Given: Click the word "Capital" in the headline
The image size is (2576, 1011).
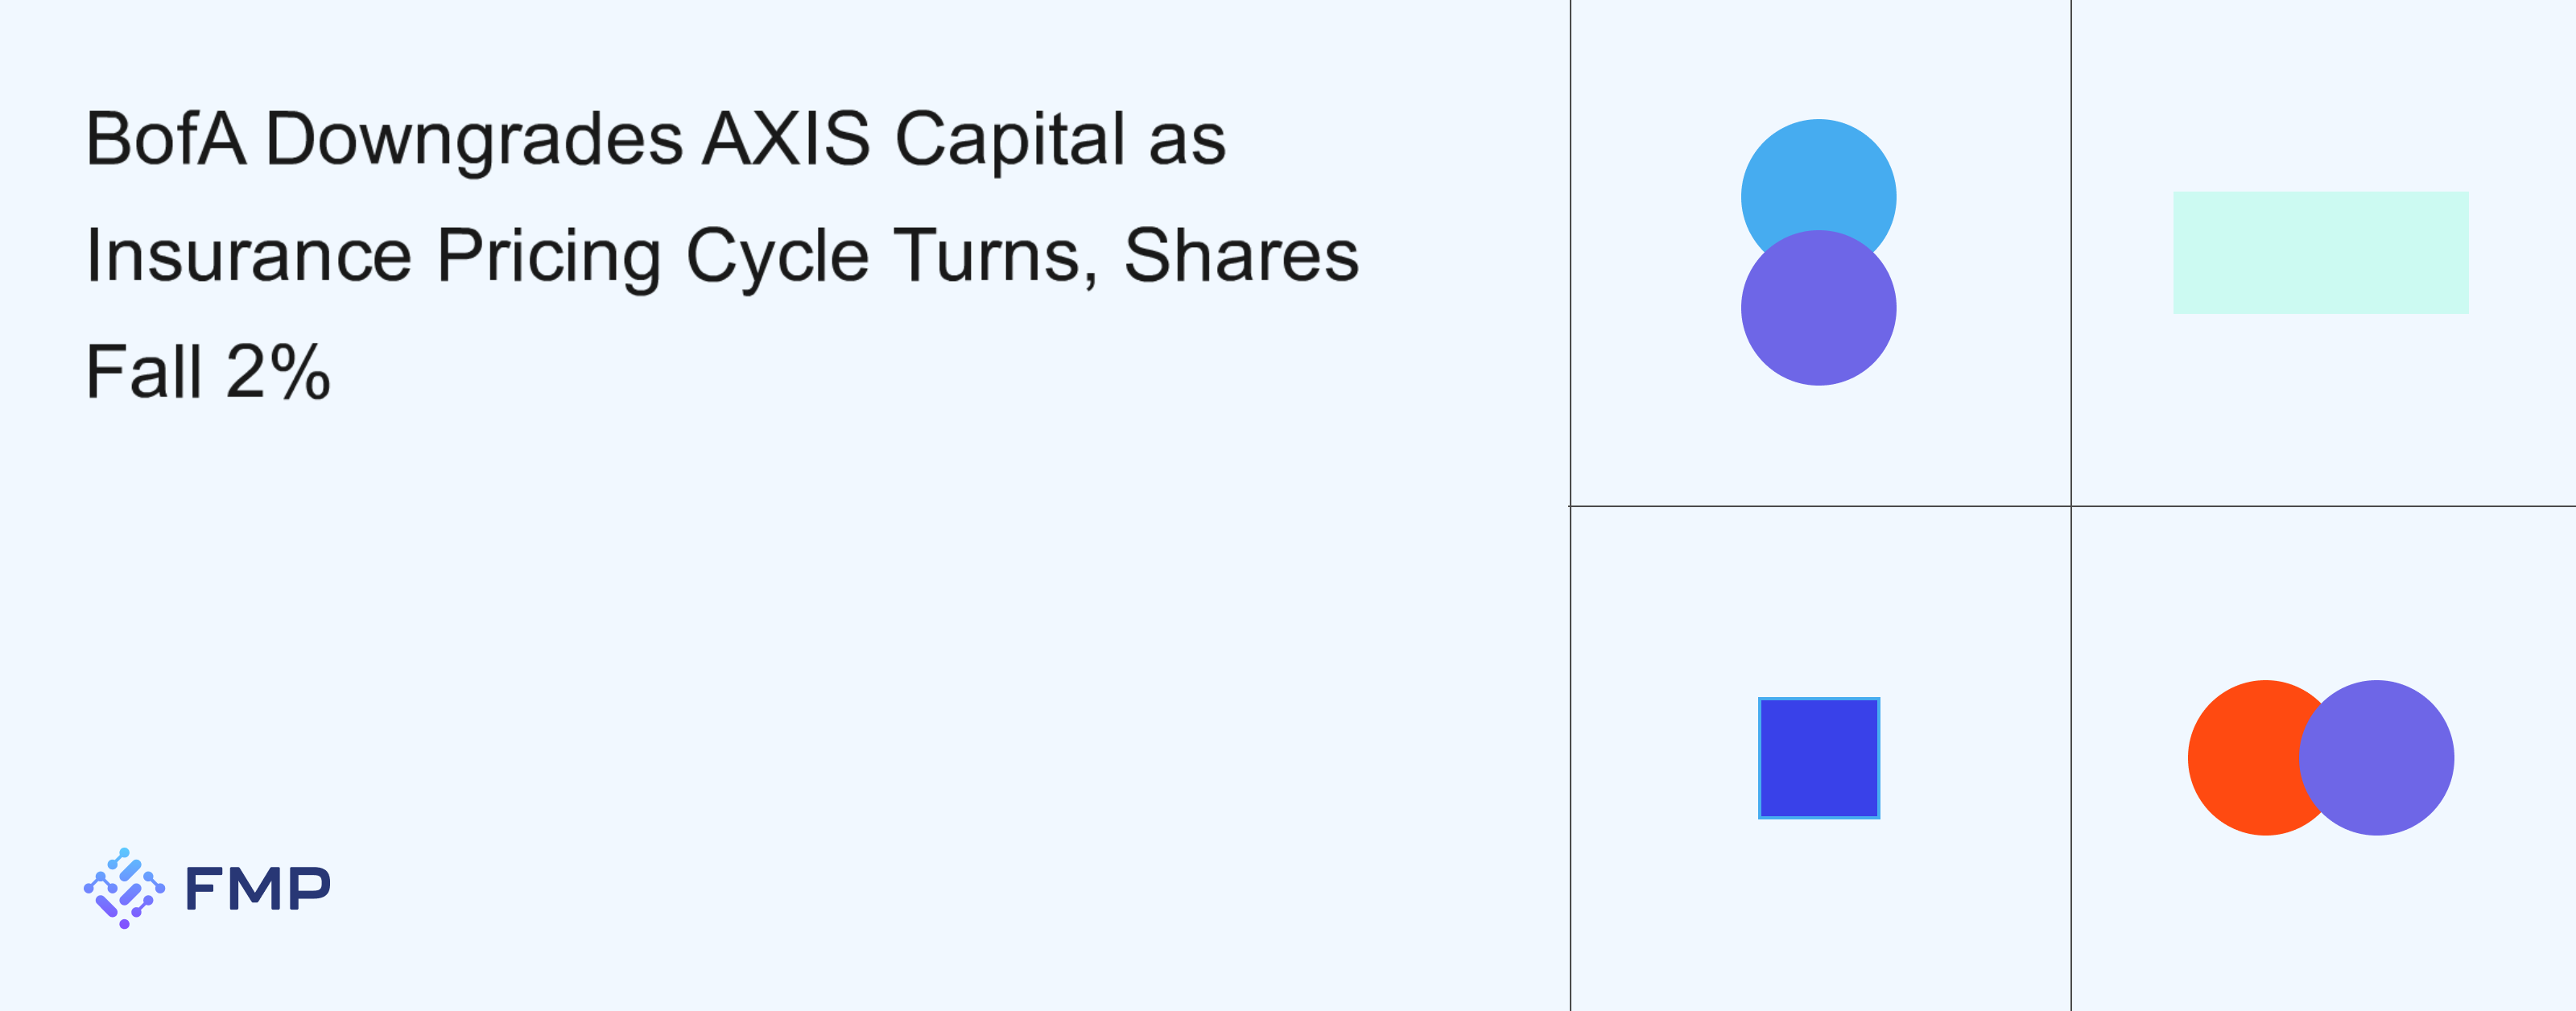Looking at the screenshot, I should pos(1010,139).
